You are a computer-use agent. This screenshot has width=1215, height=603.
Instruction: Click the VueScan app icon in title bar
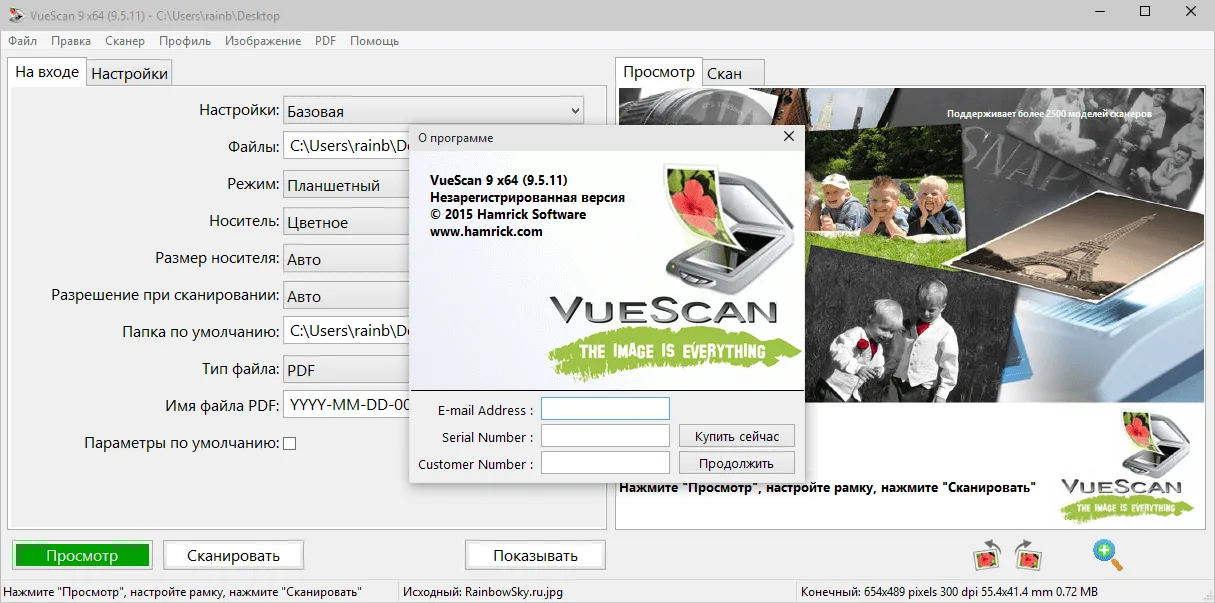[x=14, y=15]
